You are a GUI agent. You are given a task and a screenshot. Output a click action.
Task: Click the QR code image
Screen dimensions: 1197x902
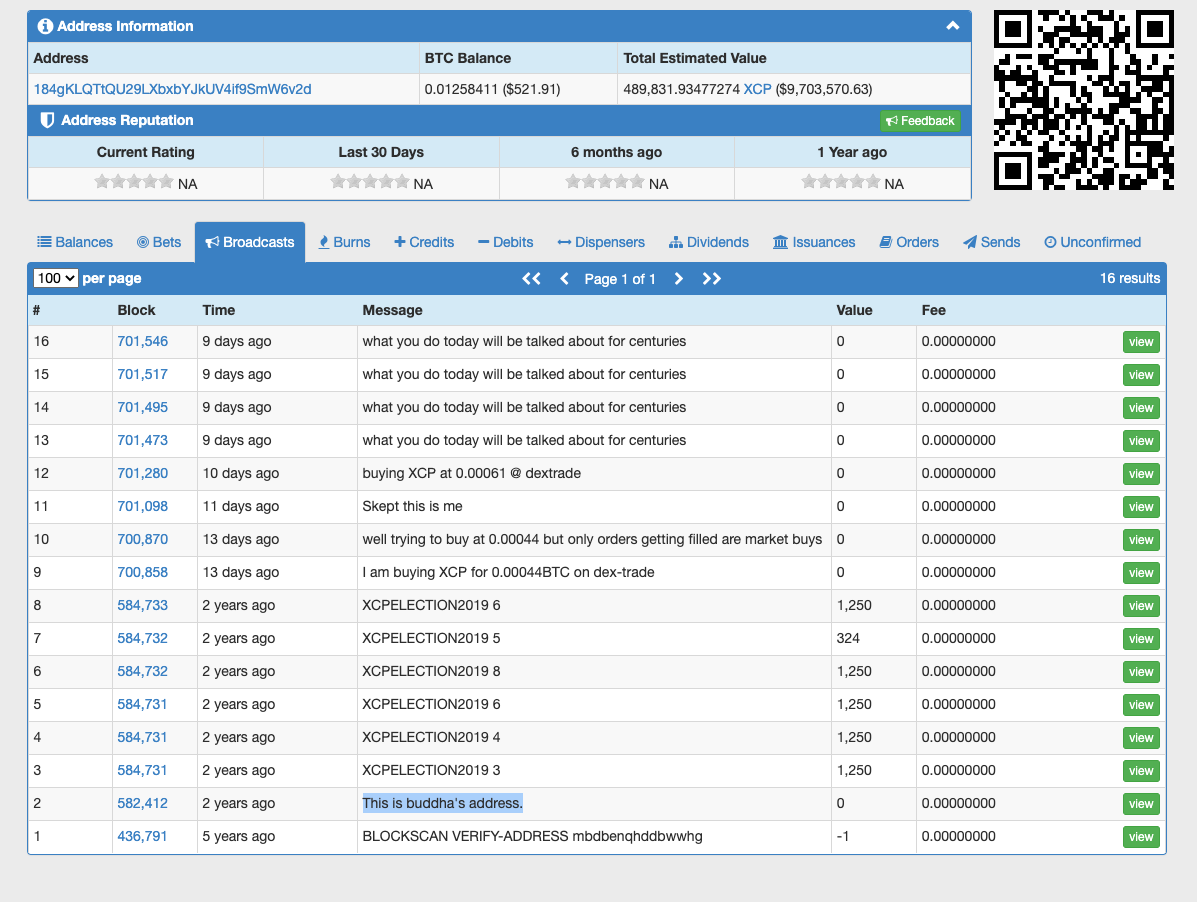pos(1083,100)
